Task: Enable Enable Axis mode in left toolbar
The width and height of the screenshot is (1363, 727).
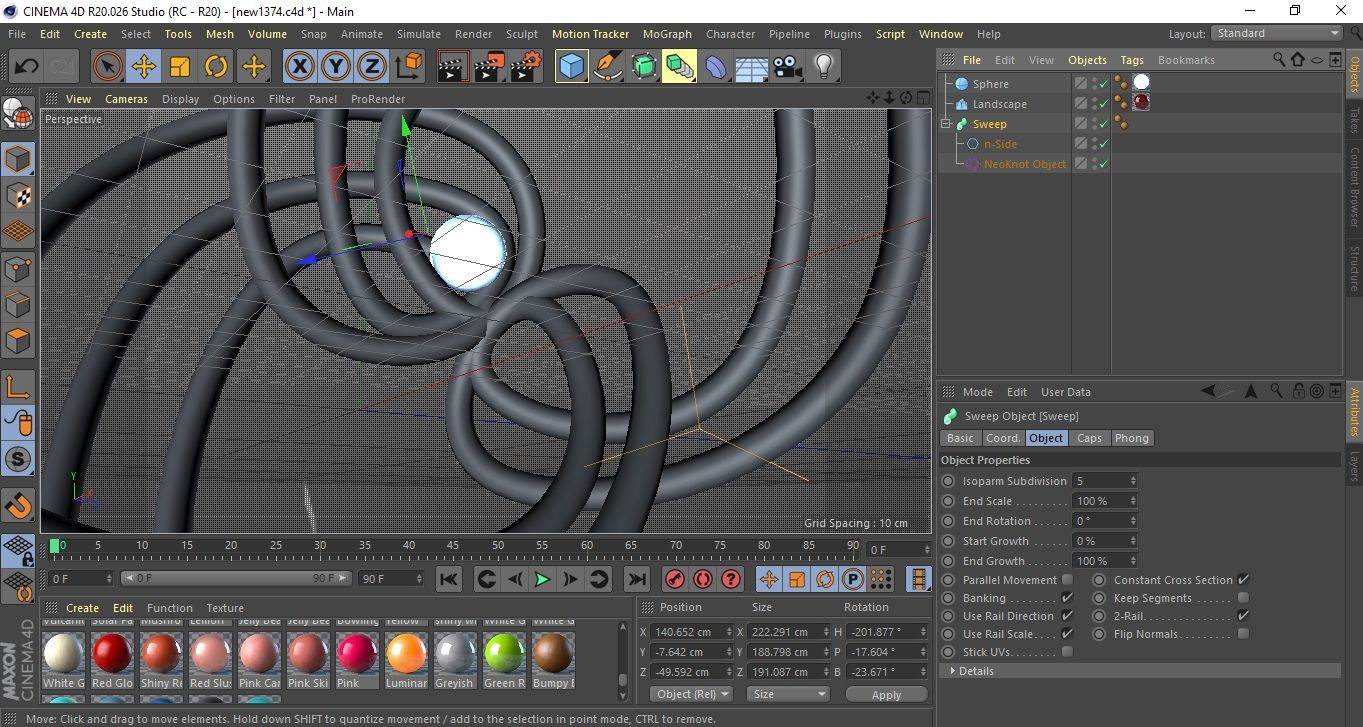Action: click(x=19, y=387)
